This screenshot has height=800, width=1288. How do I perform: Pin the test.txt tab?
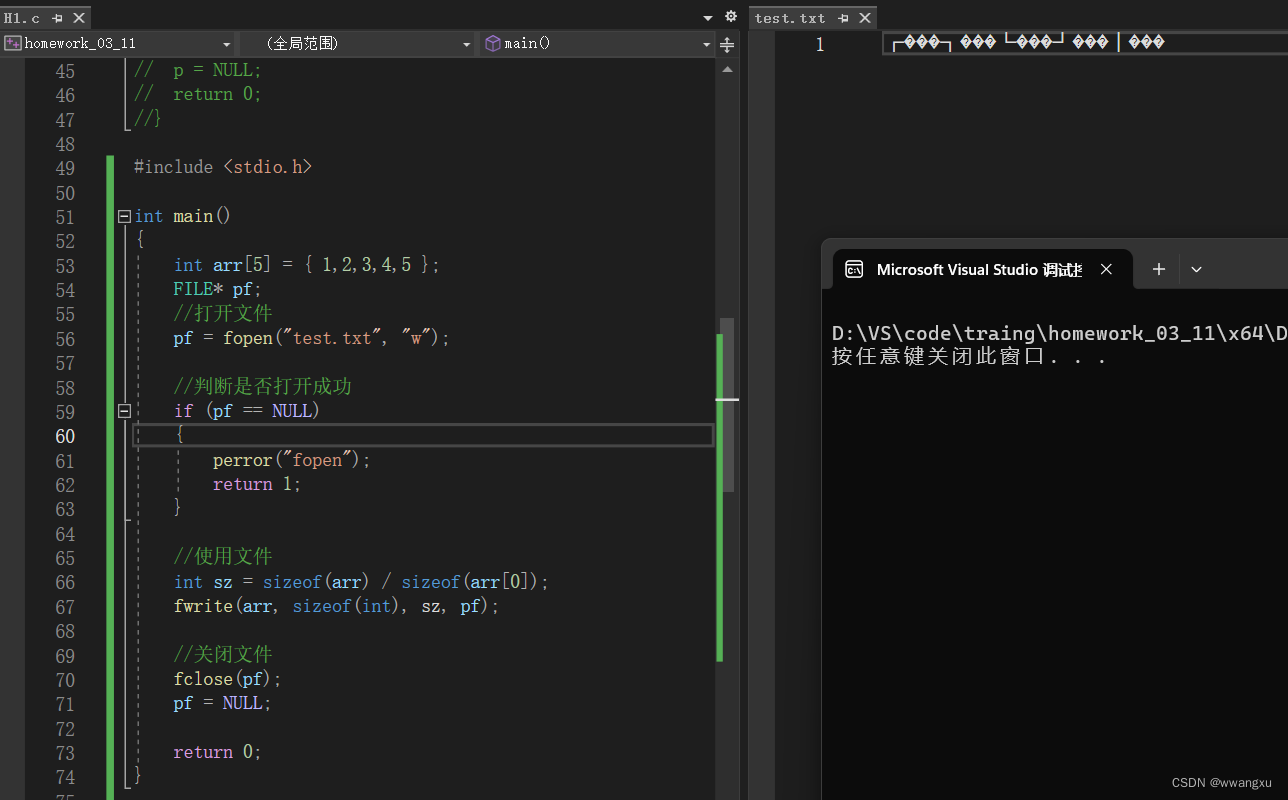(843, 18)
